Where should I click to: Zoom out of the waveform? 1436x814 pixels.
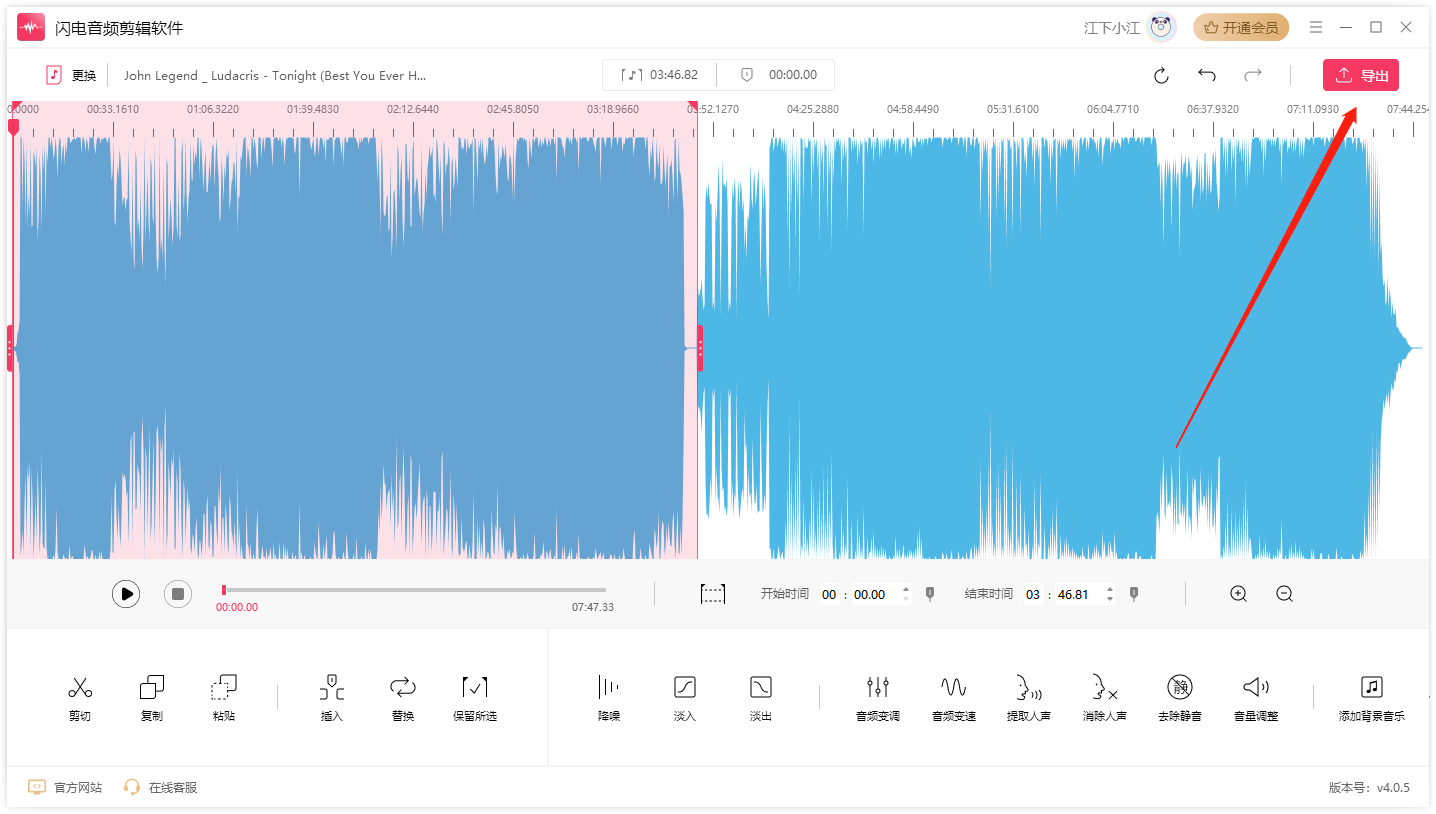pyautogui.click(x=1285, y=594)
